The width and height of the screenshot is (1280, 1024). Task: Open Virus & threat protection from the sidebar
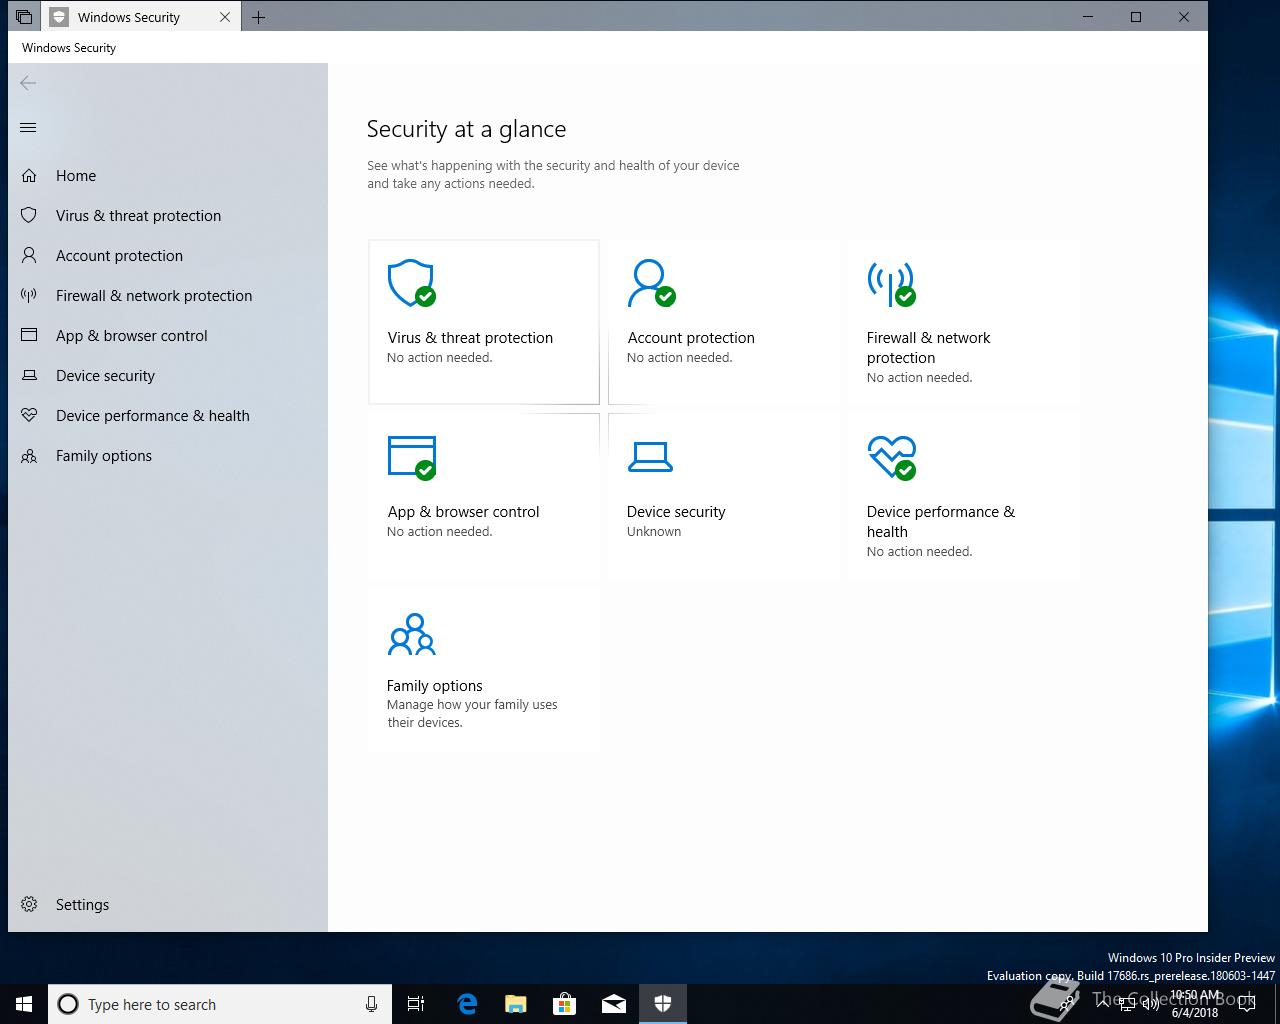pos(168,216)
